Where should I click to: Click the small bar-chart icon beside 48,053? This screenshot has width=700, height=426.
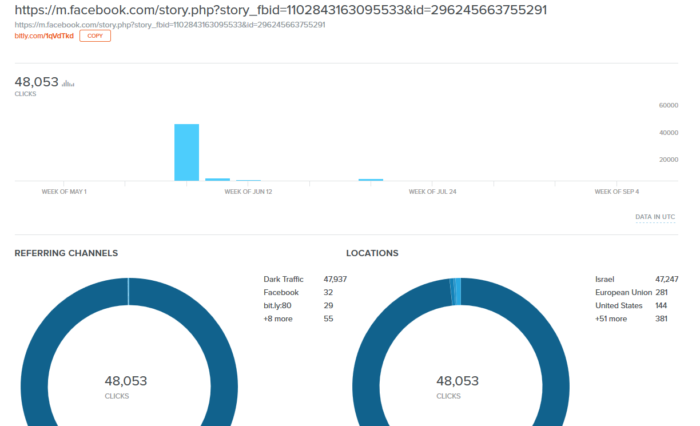pyautogui.click(x=68, y=83)
